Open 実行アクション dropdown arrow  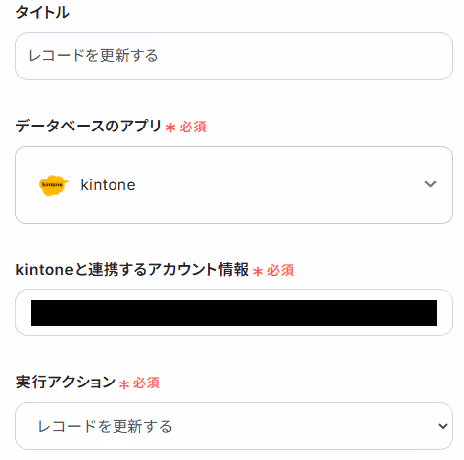[443, 426]
